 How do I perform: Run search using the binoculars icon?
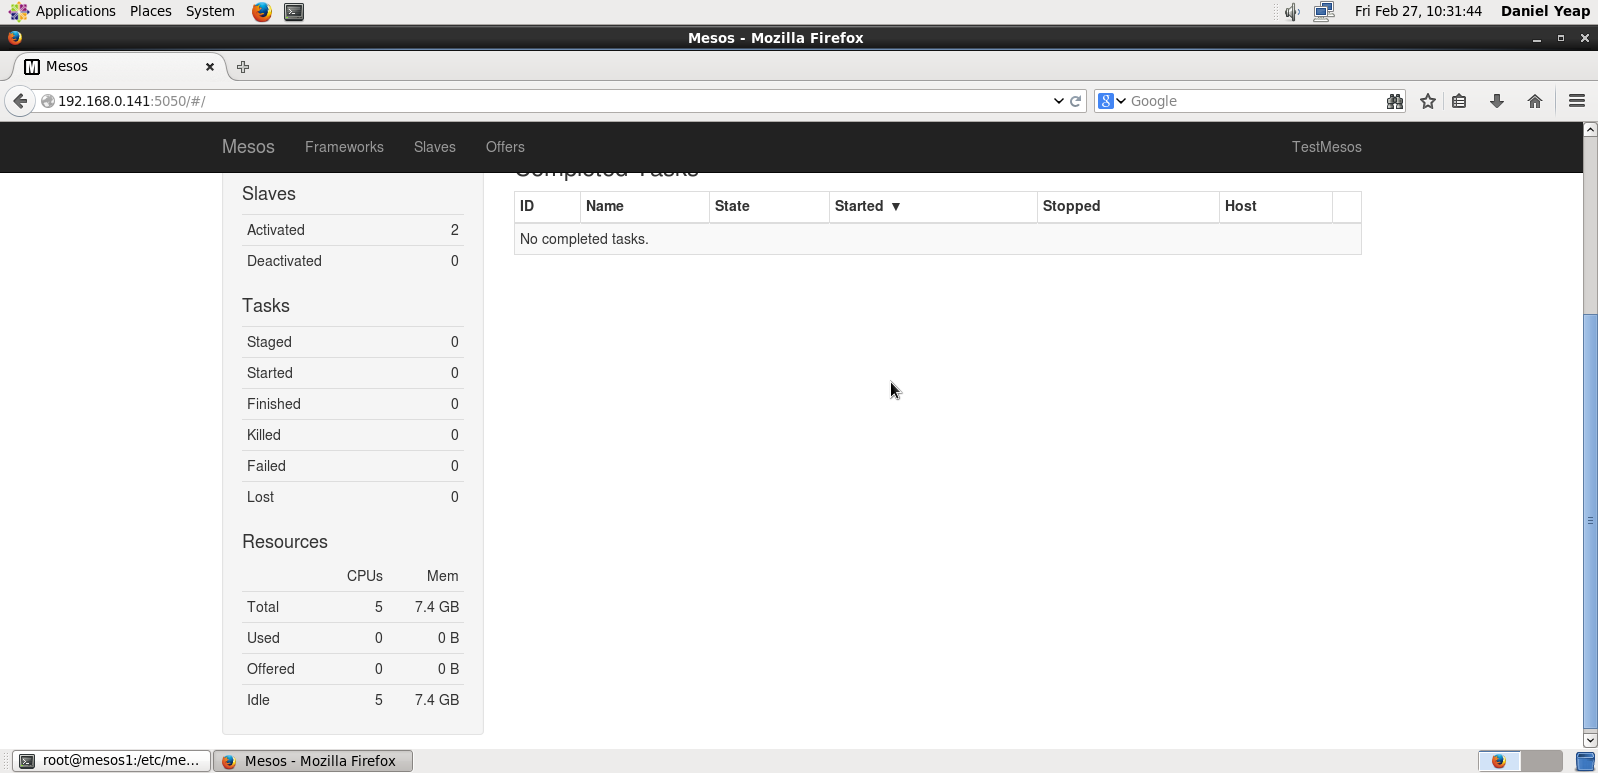[x=1395, y=101]
